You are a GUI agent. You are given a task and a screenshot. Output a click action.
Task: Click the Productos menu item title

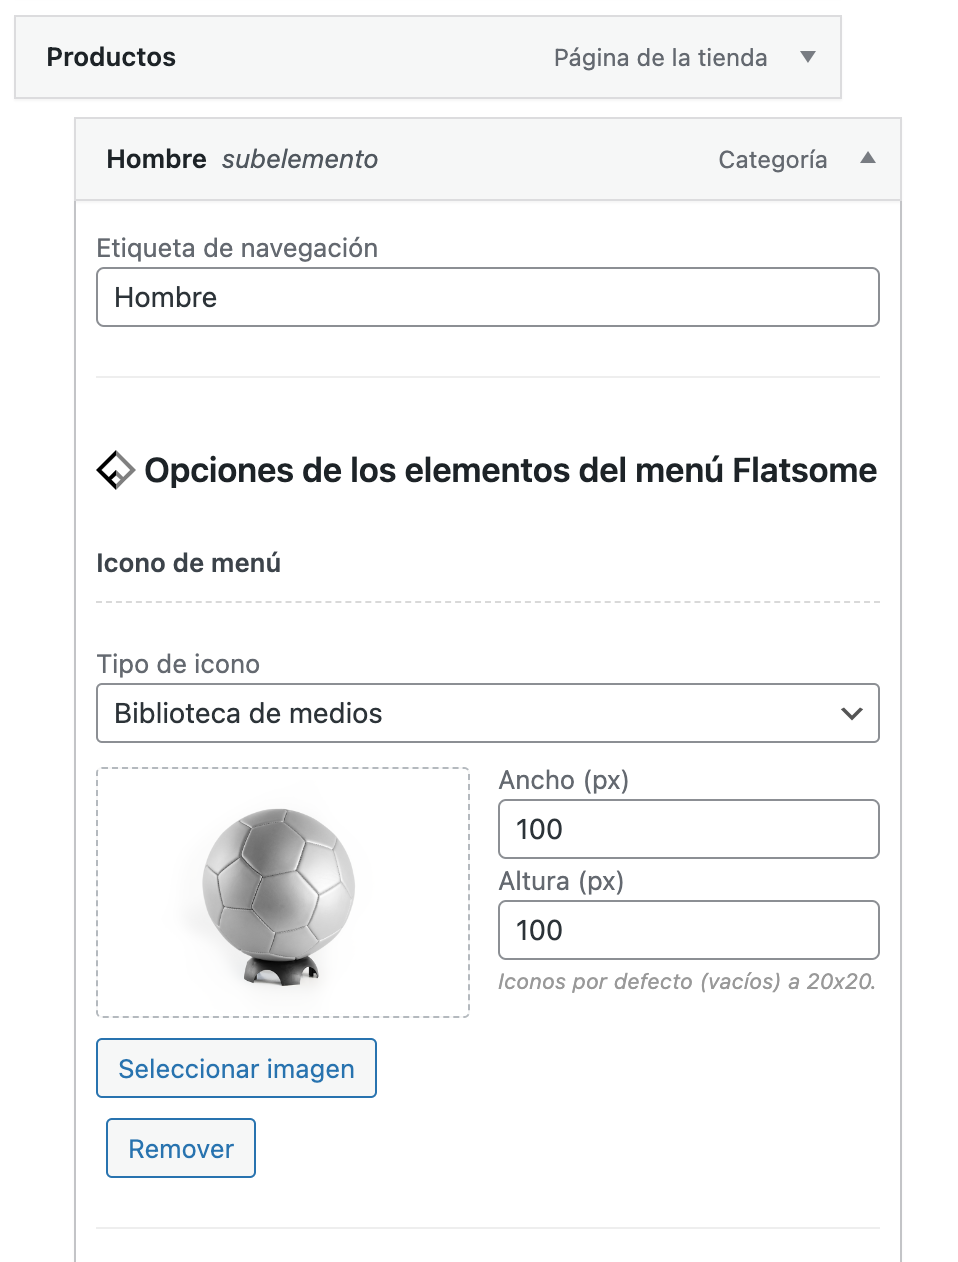(x=111, y=57)
